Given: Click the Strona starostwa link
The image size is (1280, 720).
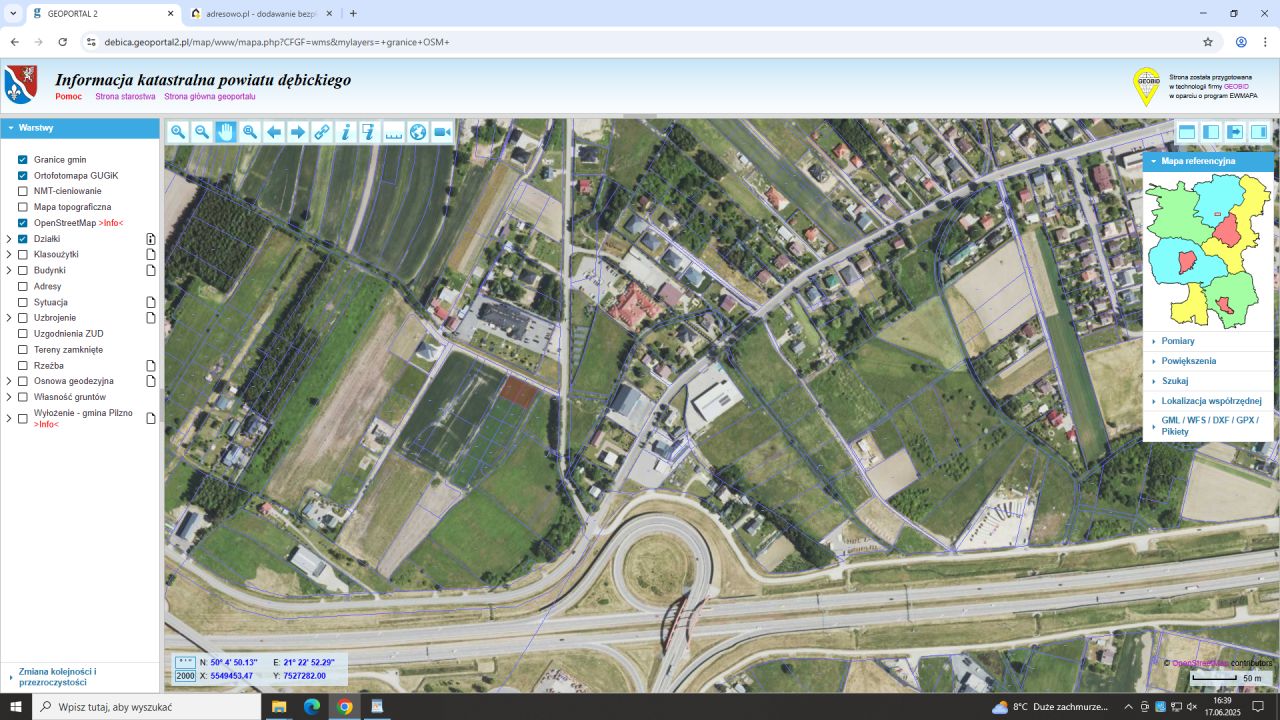Looking at the screenshot, I should pyautogui.click(x=125, y=97).
